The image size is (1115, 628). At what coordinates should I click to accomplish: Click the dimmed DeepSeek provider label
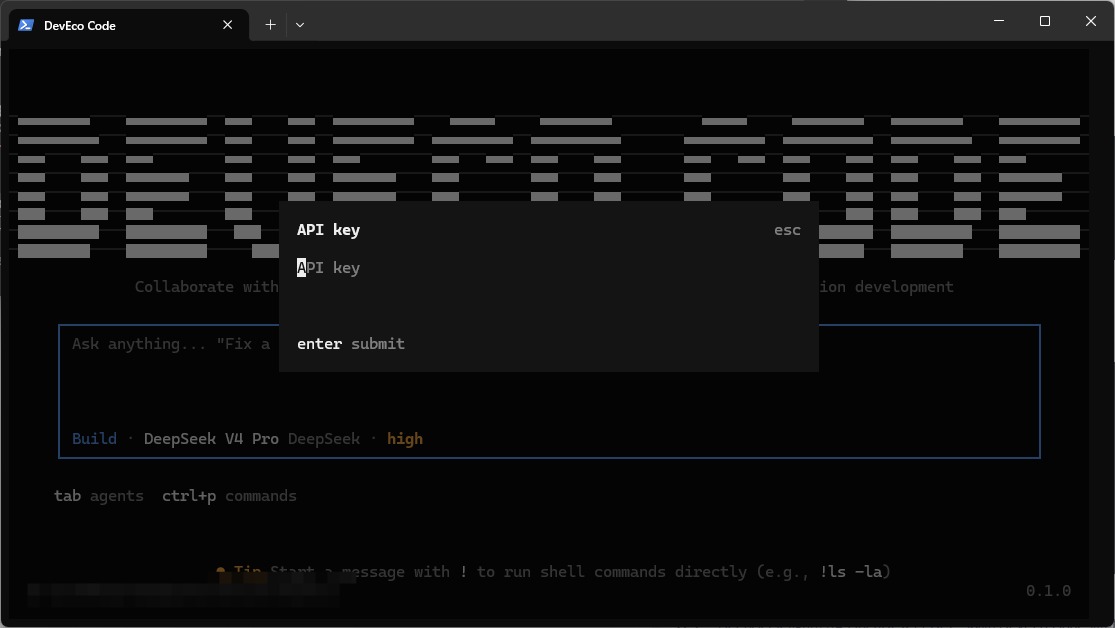[324, 439]
